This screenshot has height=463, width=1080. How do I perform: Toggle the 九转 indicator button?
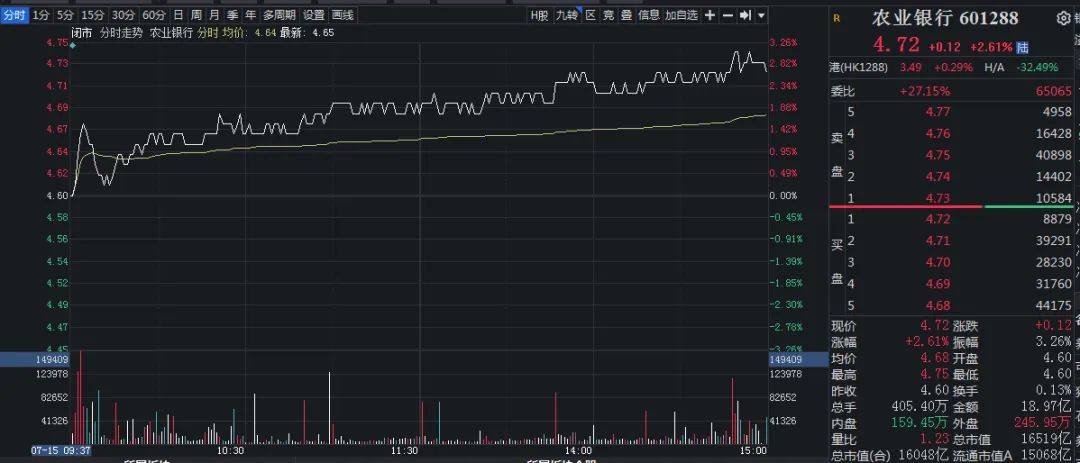[568, 14]
